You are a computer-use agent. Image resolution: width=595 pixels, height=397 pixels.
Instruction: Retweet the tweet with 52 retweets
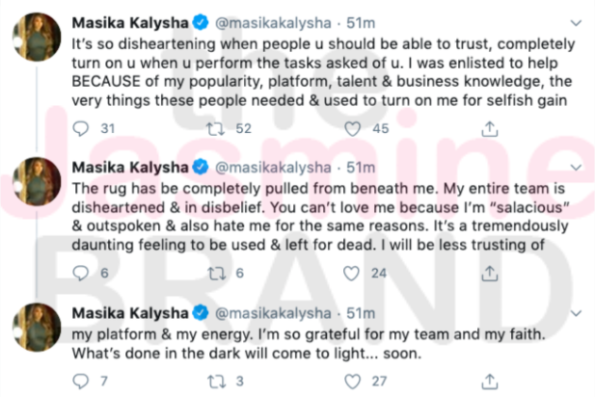[x=216, y=129]
